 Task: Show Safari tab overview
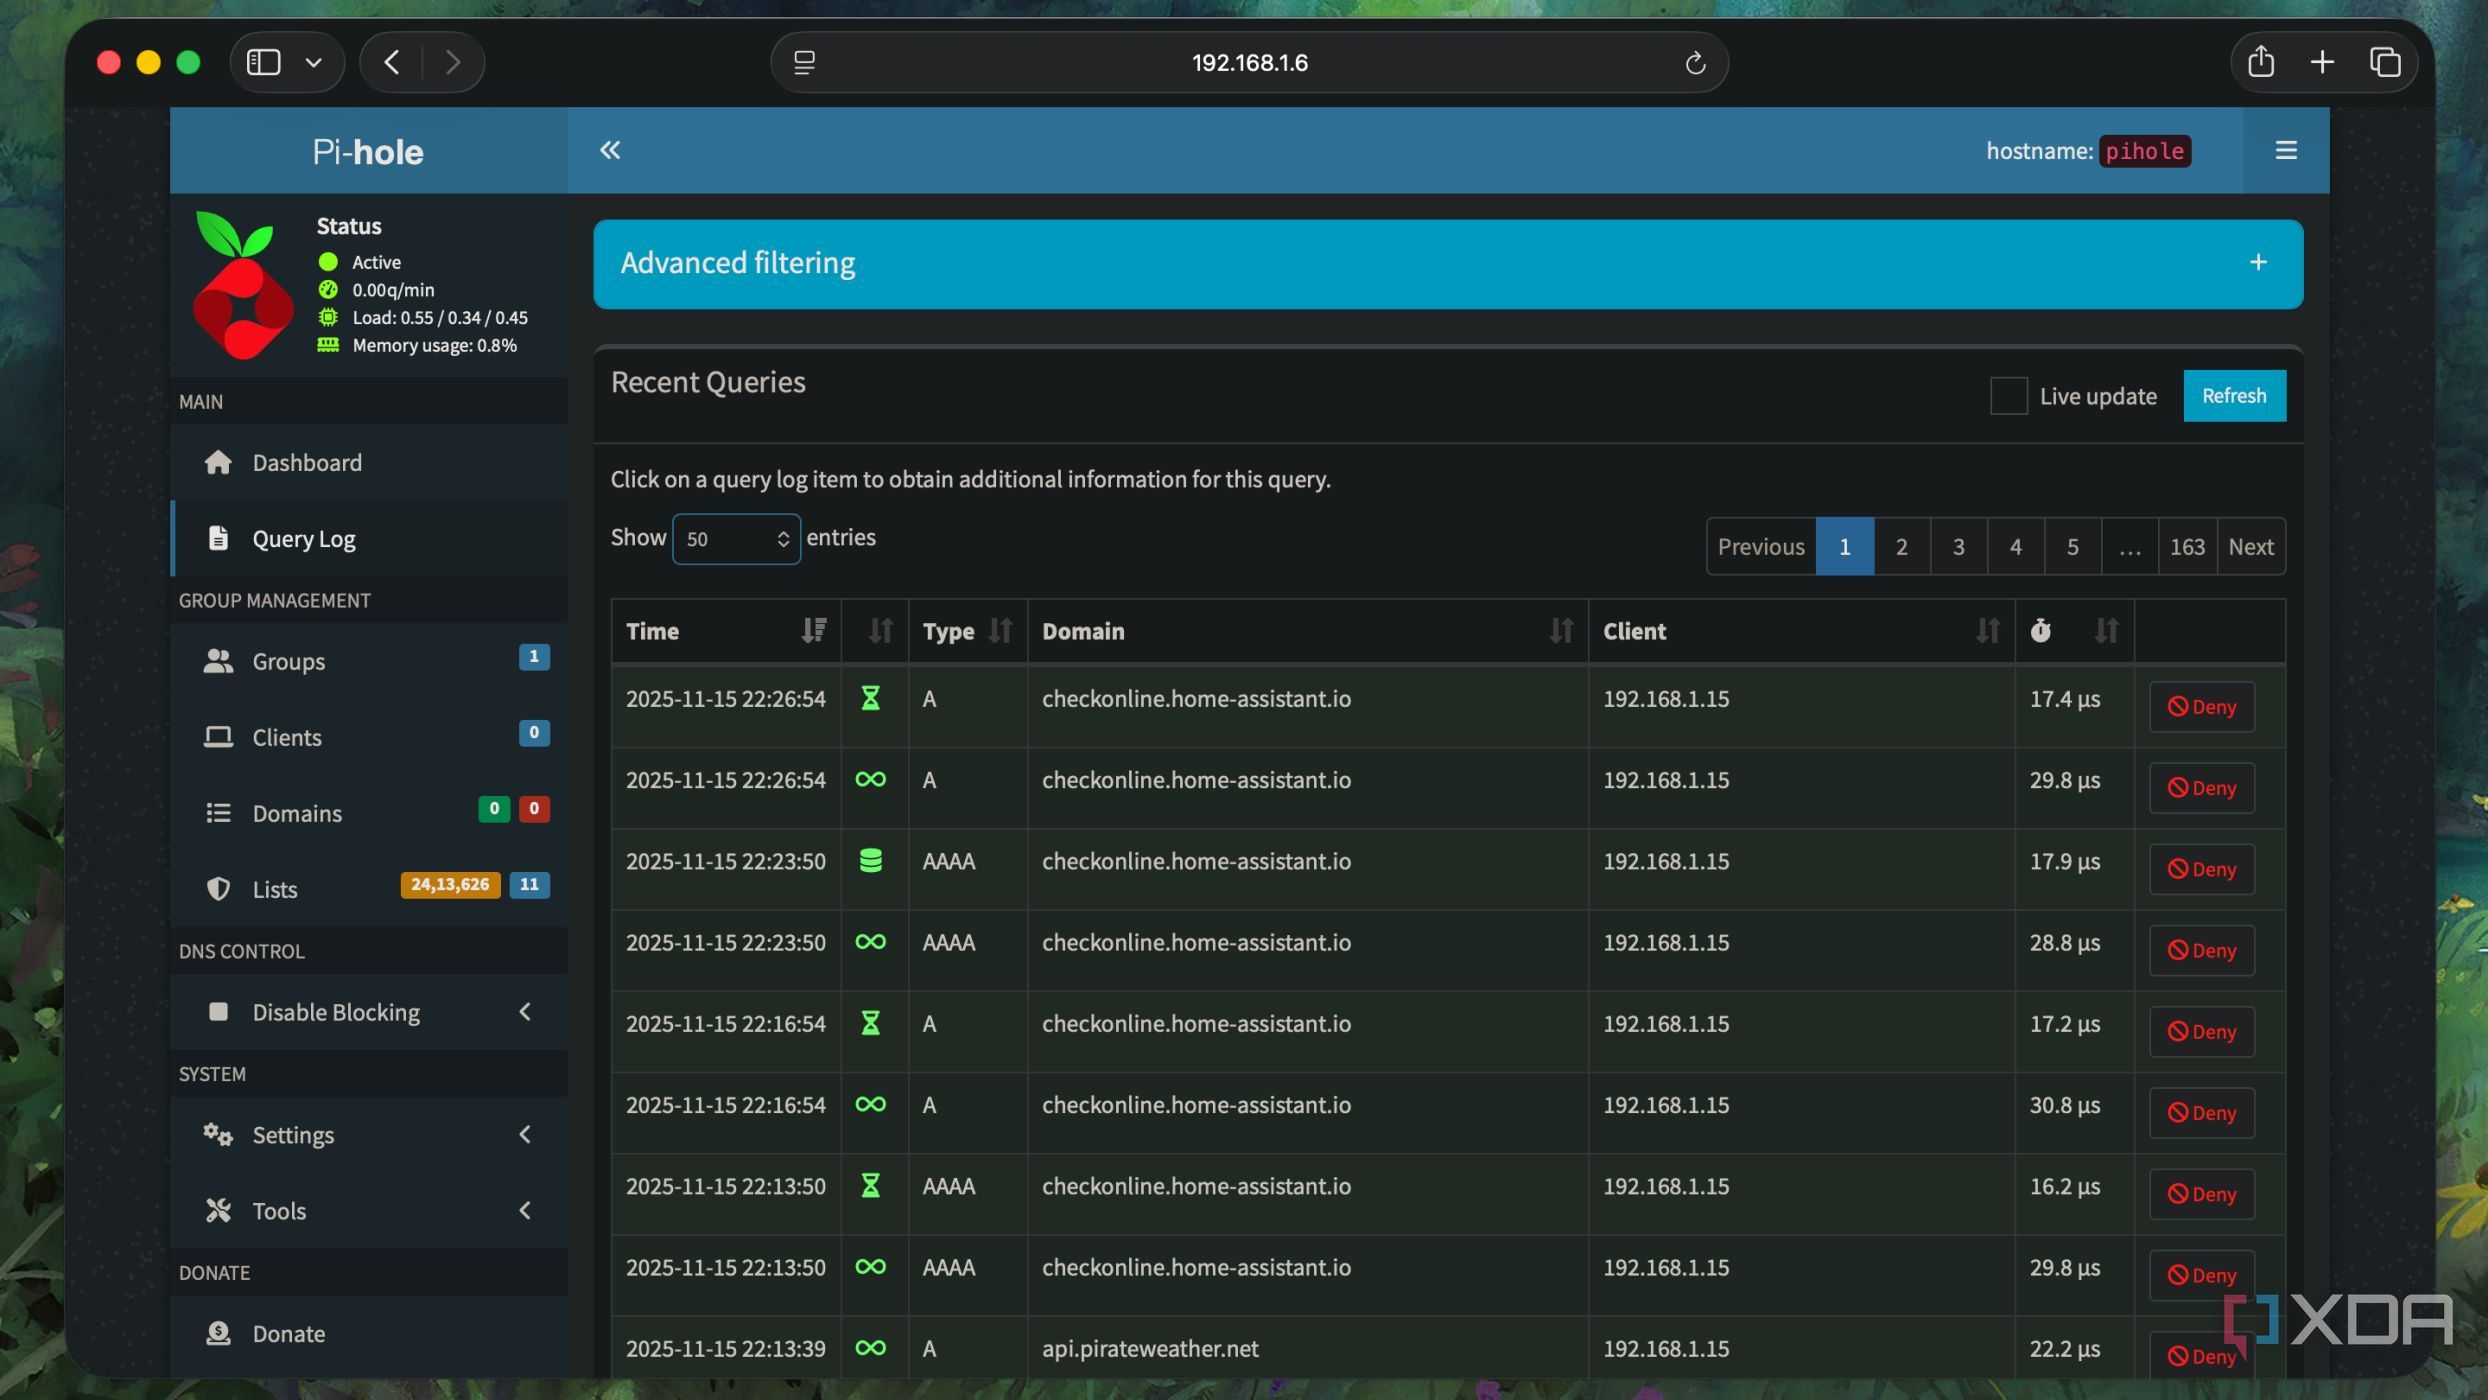coord(2385,62)
